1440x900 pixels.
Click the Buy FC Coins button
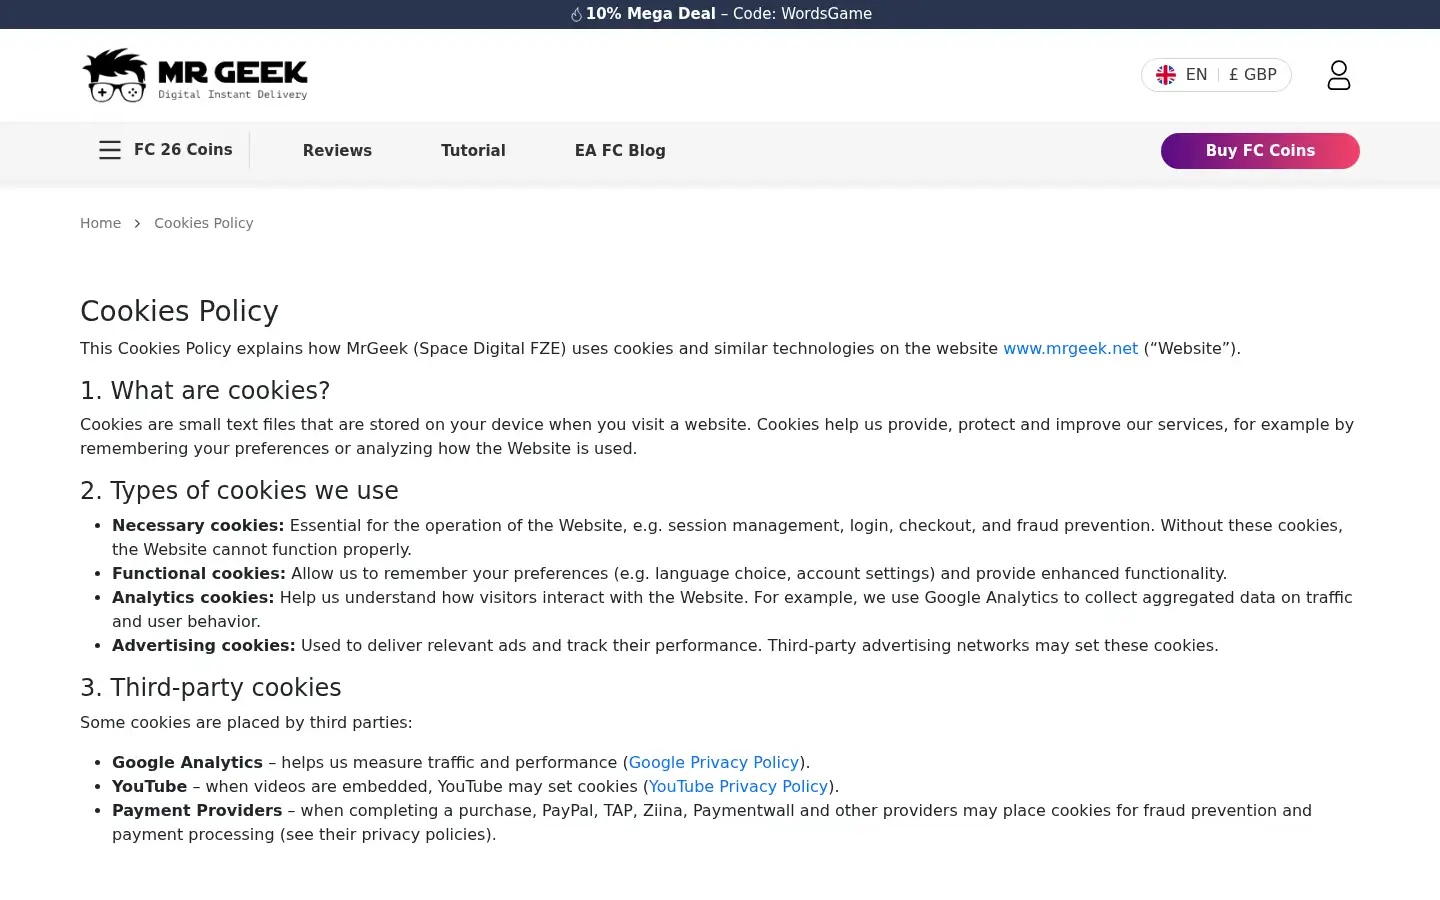[x=1260, y=151]
